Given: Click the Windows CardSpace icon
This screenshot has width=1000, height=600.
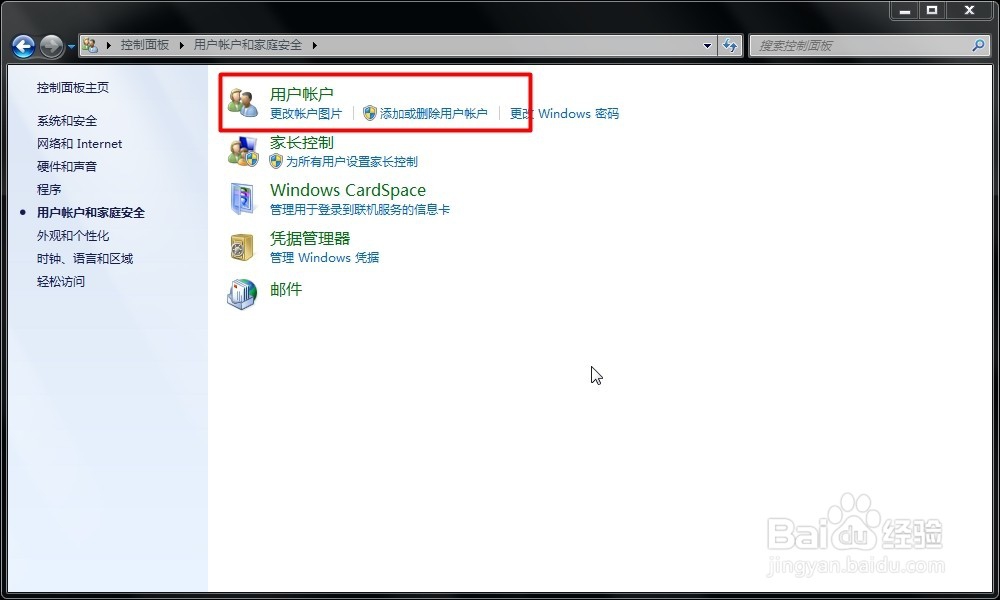Looking at the screenshot, I should [243, 198].
